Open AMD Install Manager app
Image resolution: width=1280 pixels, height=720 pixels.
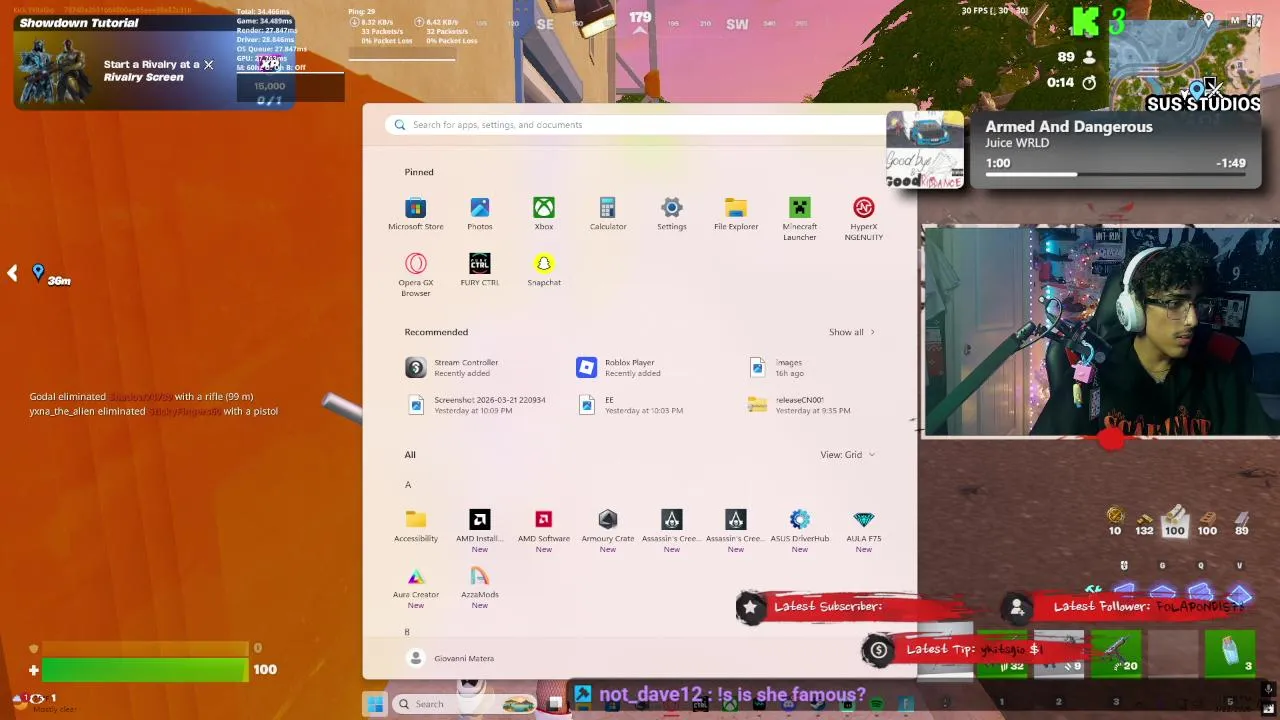tap(480, 531)
